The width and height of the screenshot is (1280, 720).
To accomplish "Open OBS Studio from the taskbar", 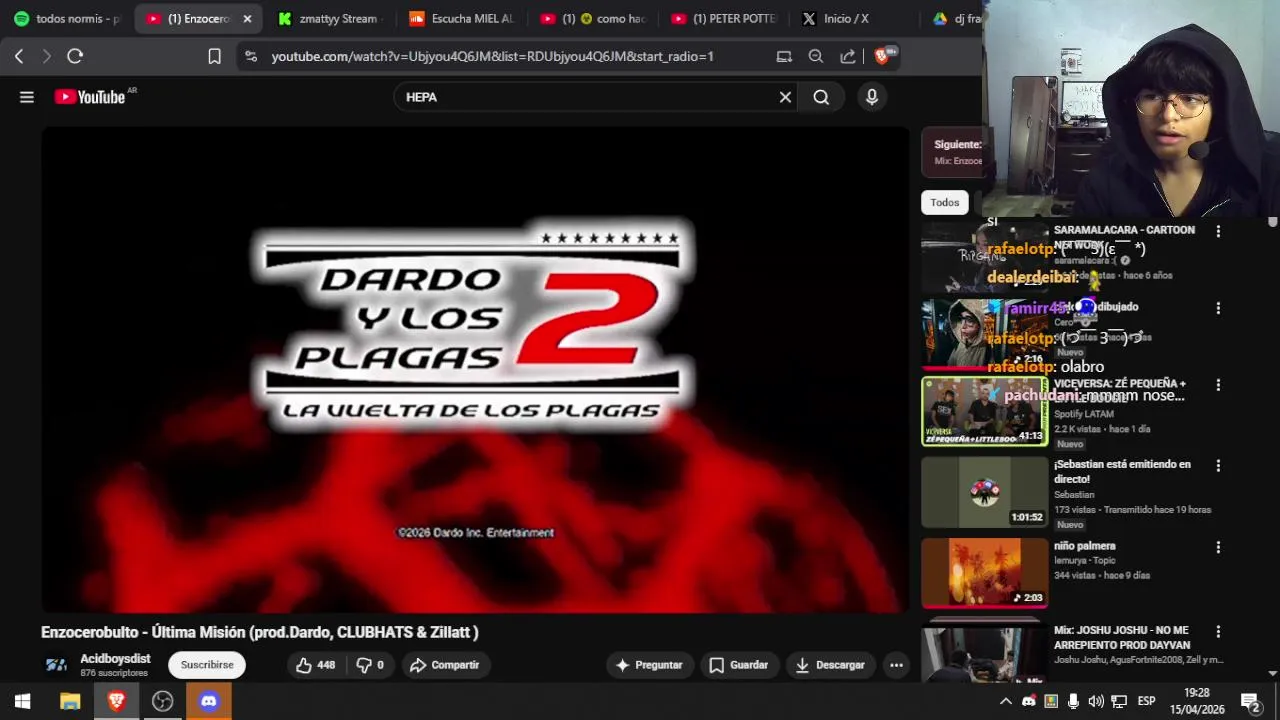I will point(162,701).
